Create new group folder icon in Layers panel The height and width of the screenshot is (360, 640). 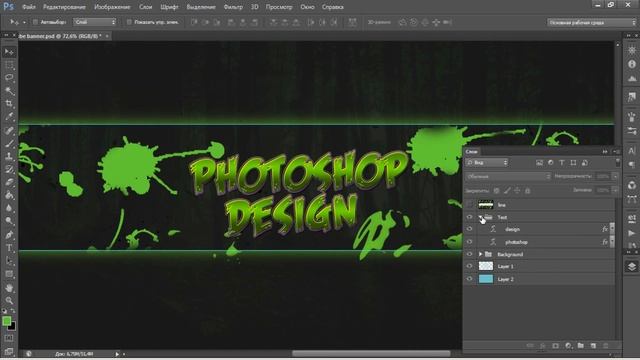tap(580, 346)
